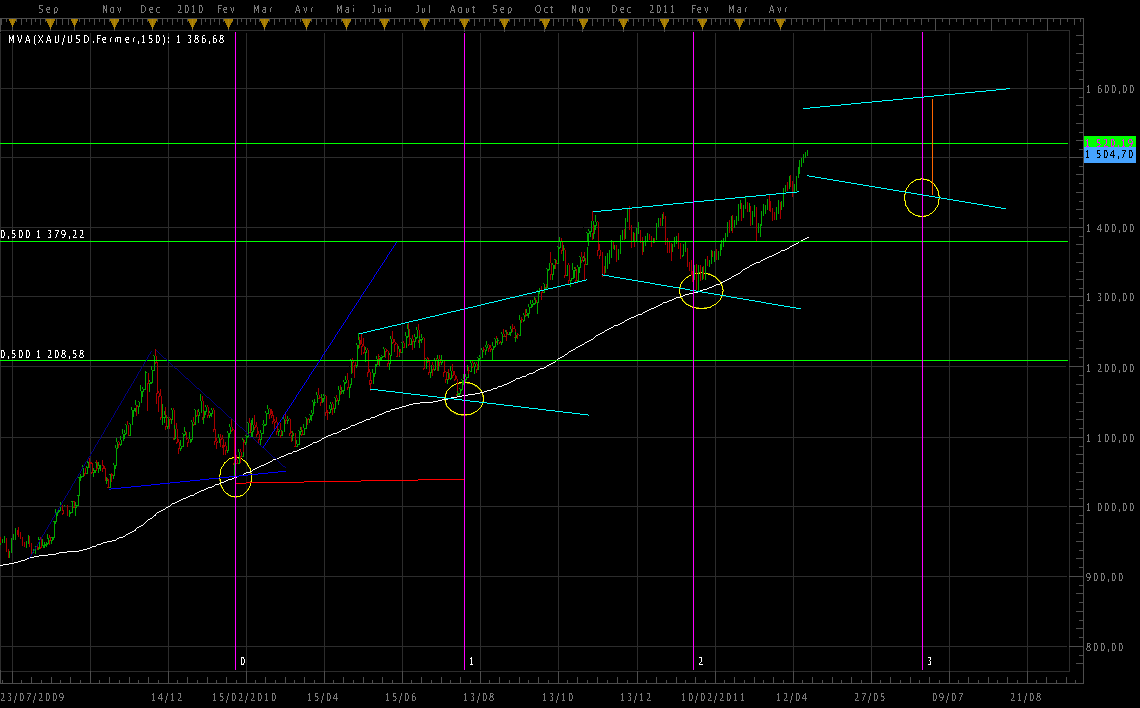The width and height of the screenshot is (1140, 708).
Task: Select the yellow circle at the February 2011 low
Action: [701, 290]
